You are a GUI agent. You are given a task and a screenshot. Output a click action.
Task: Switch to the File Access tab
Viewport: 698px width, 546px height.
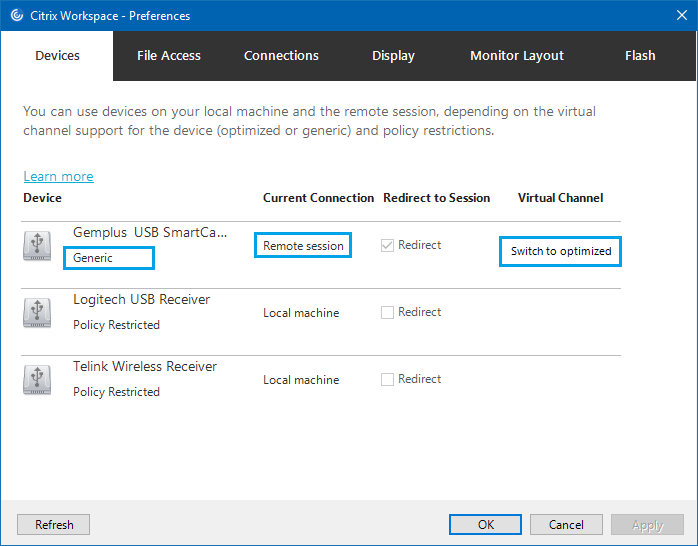169,56
